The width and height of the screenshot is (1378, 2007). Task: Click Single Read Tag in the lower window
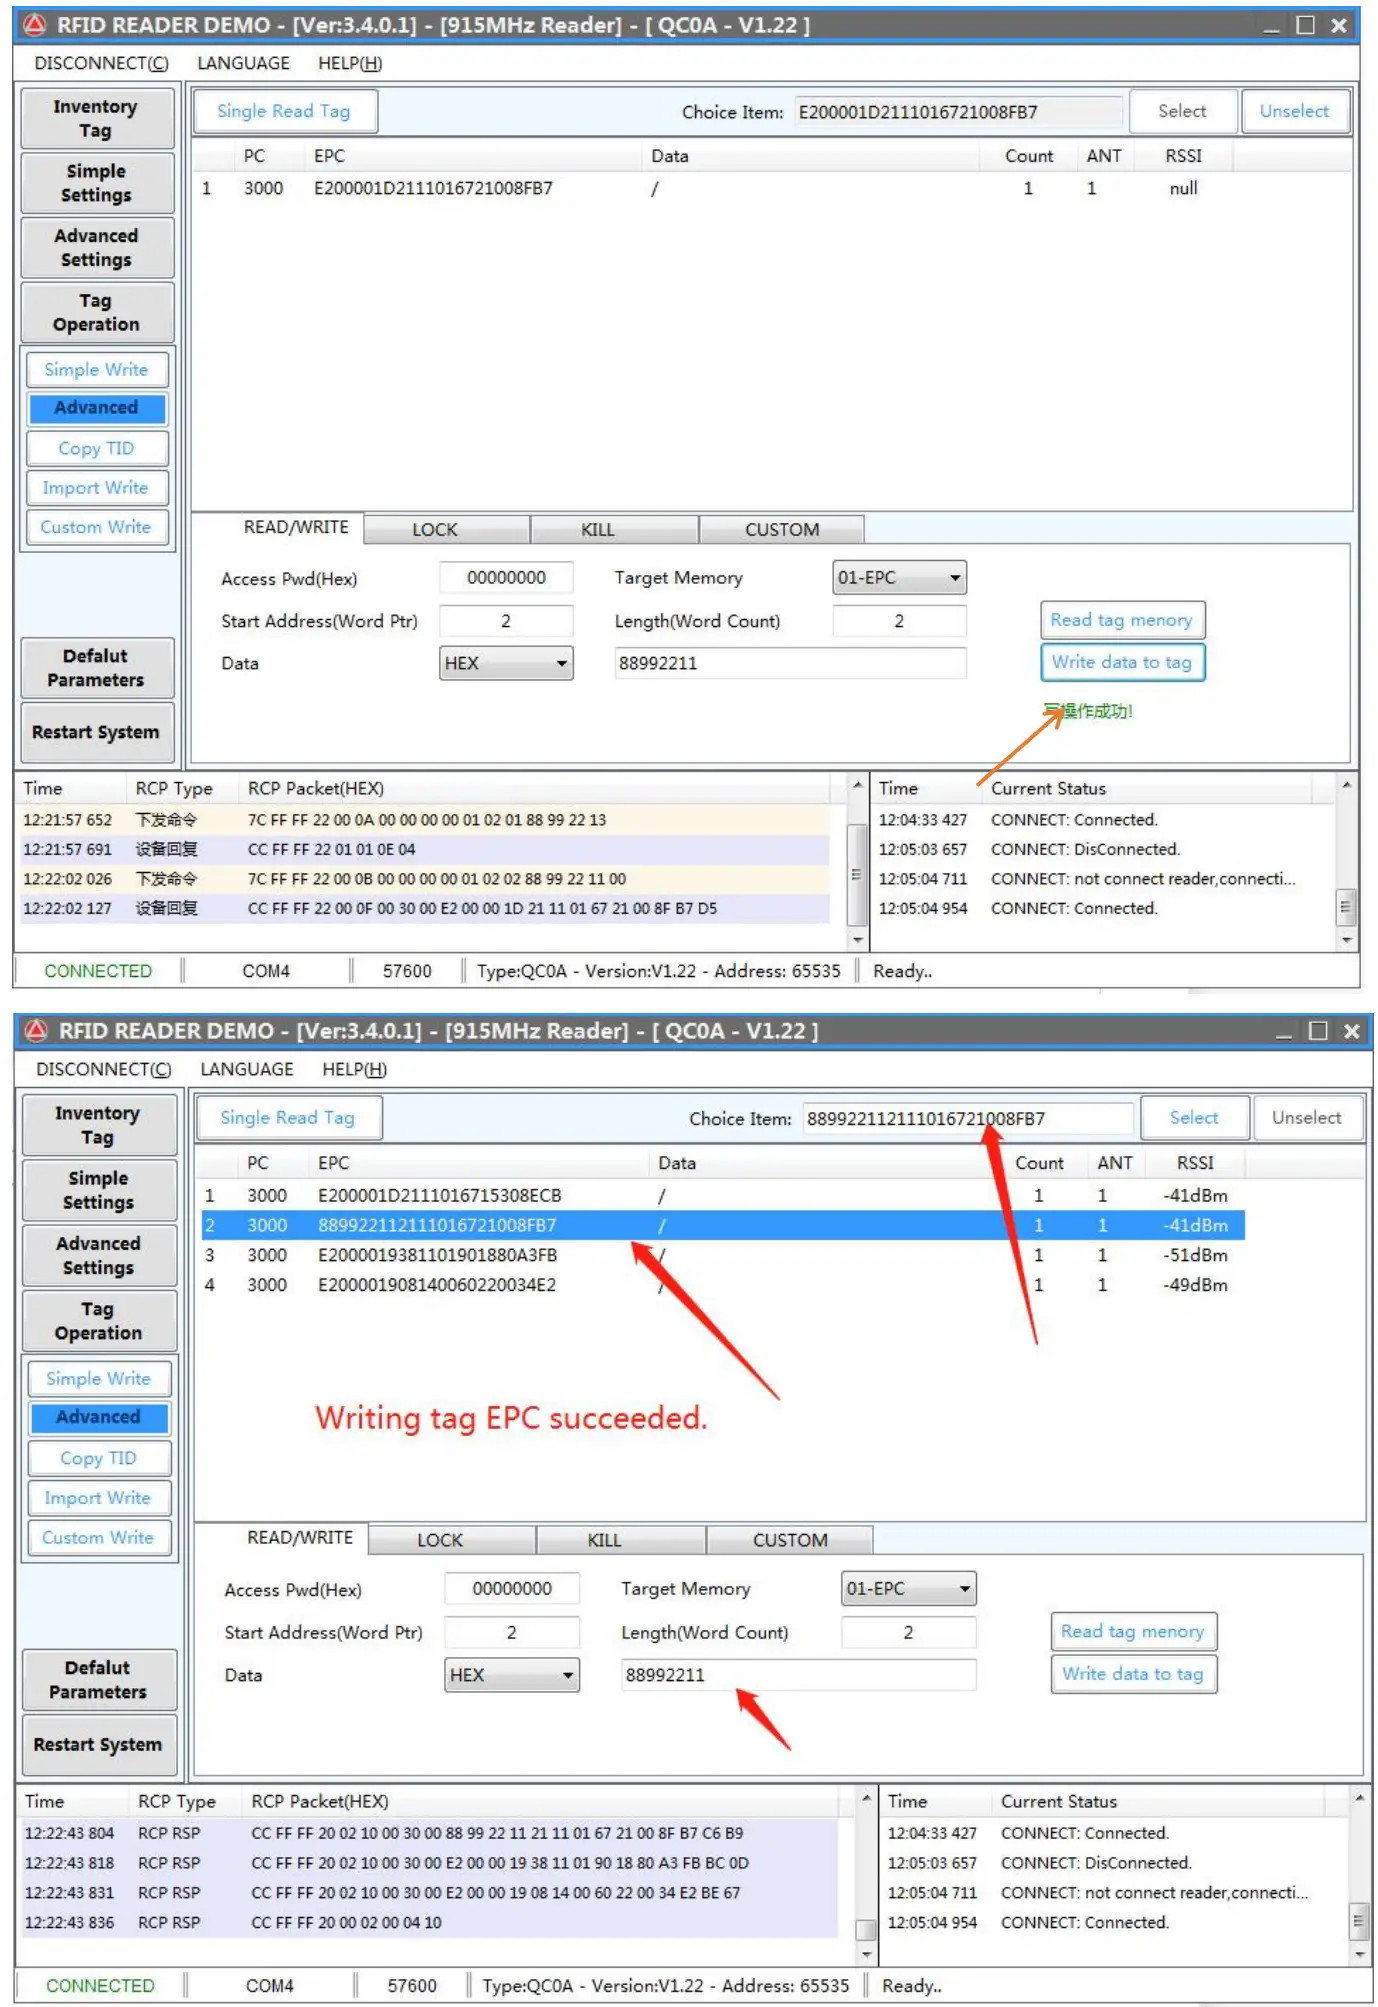tap(289, 1117)
